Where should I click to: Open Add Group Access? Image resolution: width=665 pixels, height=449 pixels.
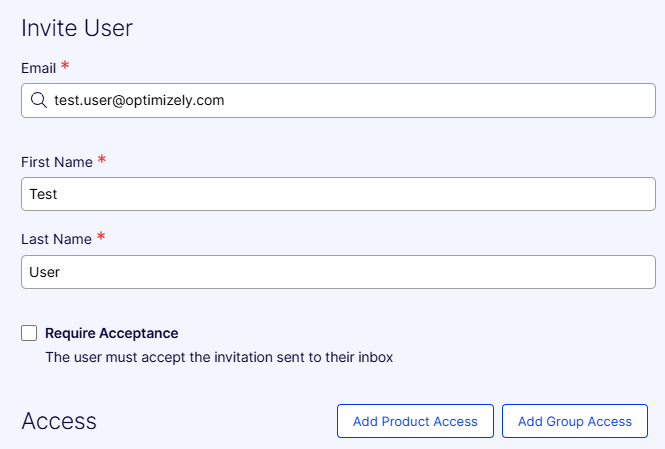pyautogui.click(x=575, y=421)
